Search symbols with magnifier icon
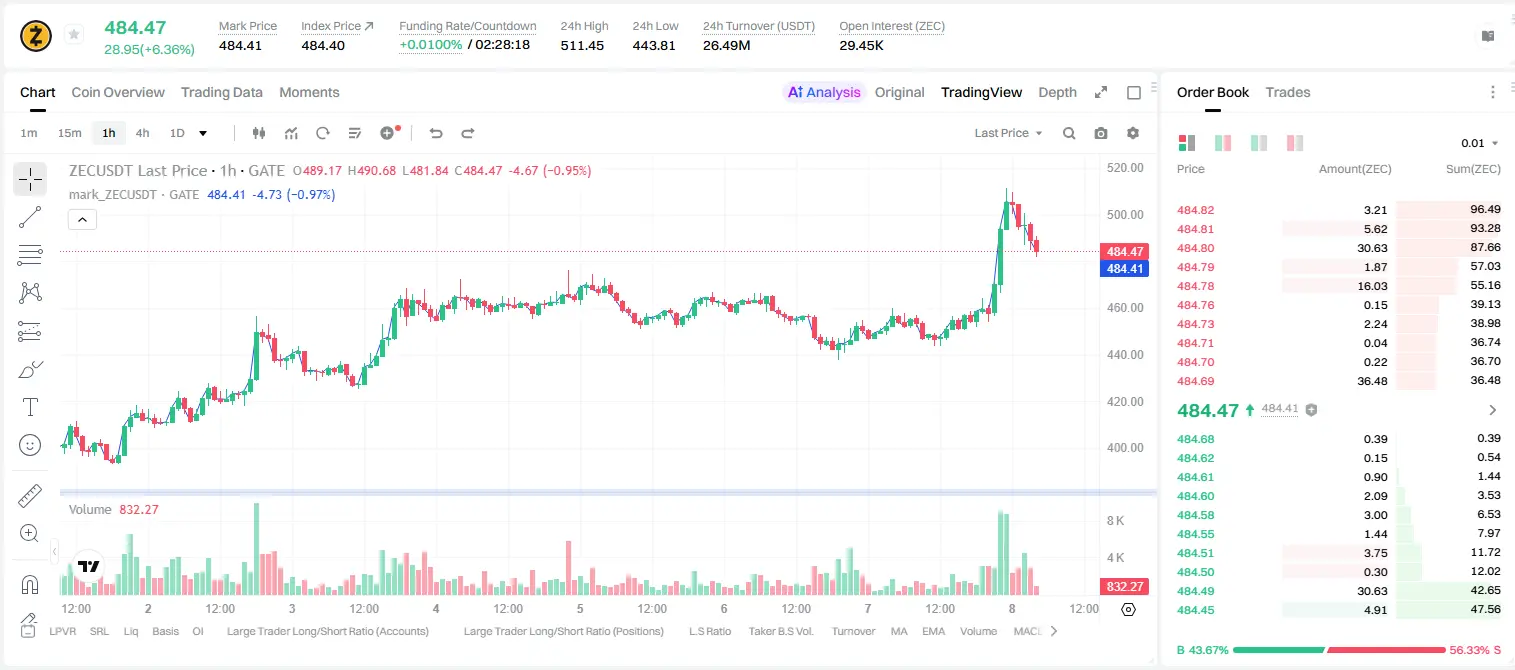 (x=1069, y=133)
